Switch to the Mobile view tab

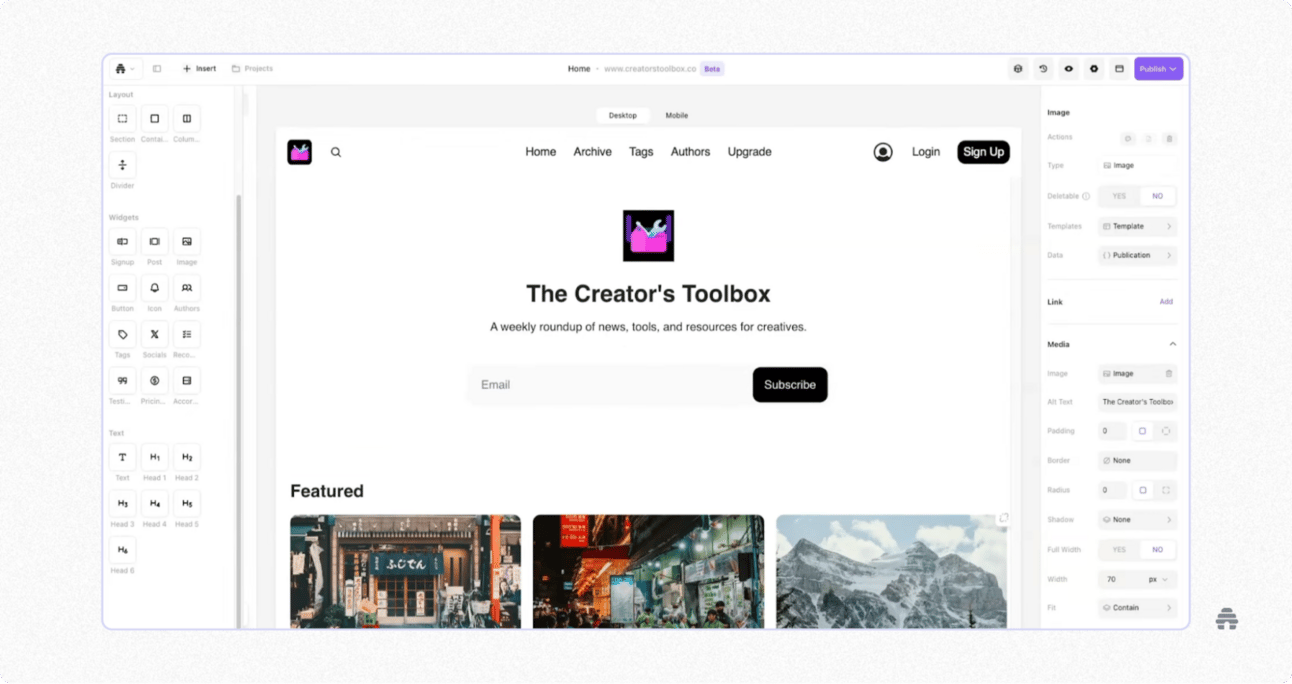click(677, 115)
